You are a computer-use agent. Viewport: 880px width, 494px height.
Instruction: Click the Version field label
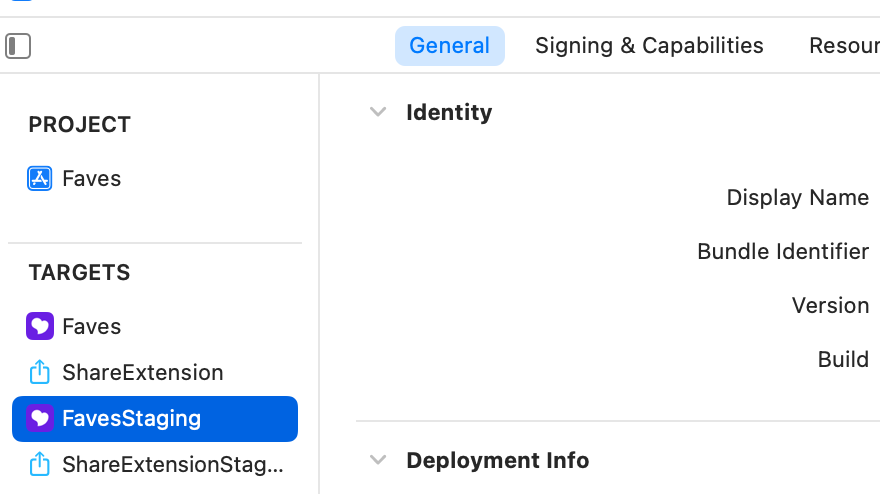830,306
